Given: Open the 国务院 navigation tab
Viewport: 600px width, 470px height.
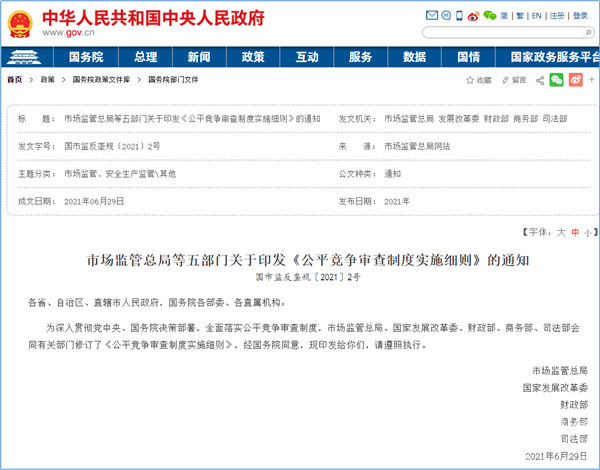Looking at the screenshot, I should pos(86,57).
